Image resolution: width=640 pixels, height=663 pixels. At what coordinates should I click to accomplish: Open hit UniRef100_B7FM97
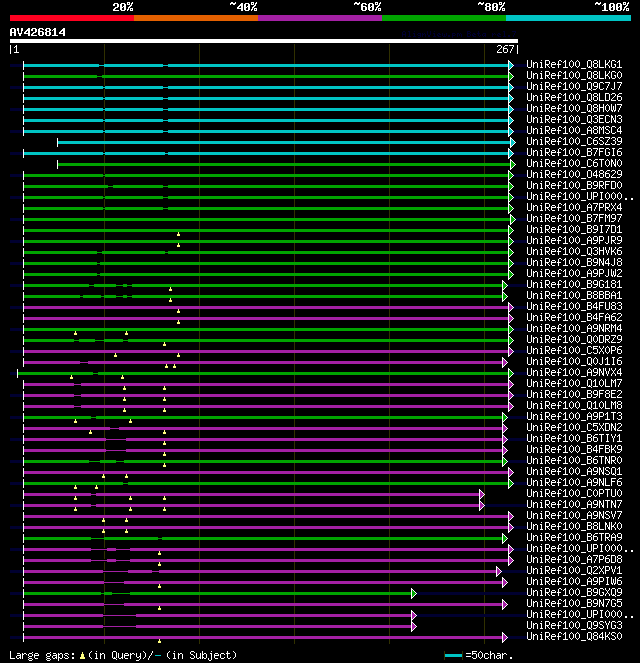pos(574,218)
